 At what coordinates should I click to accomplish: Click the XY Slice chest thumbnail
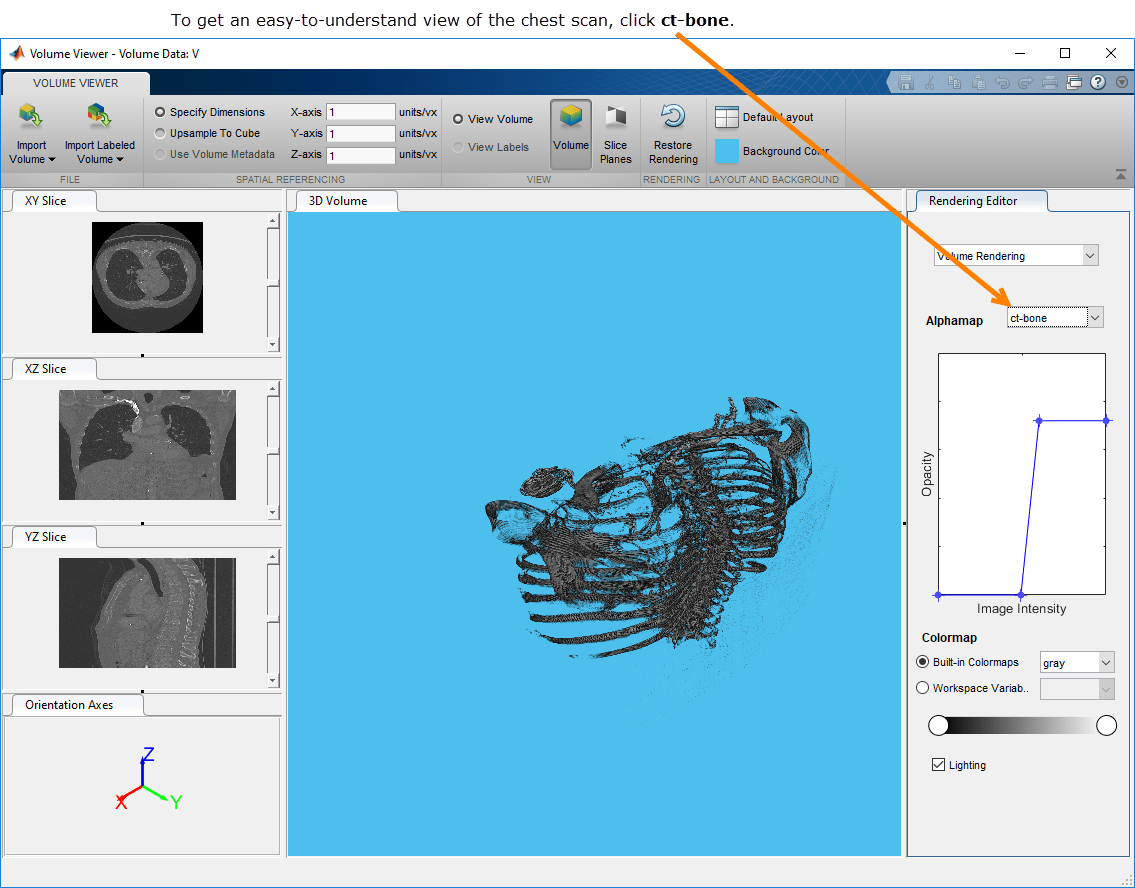[147, 278]
